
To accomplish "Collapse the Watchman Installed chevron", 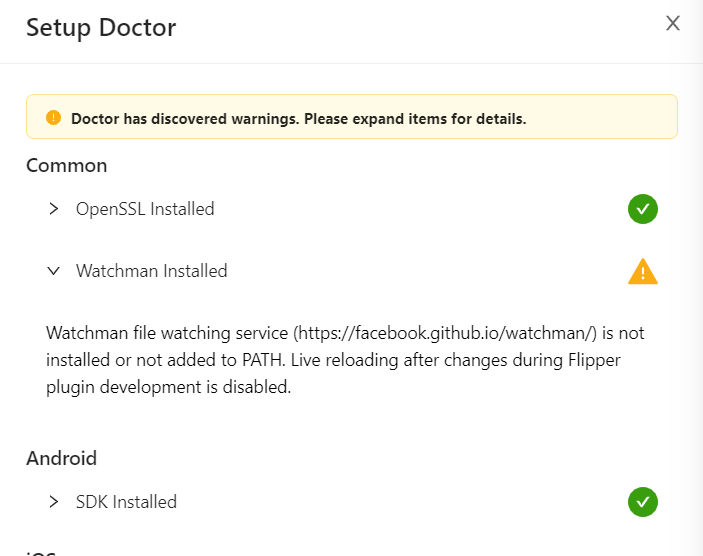I will (54, 271).
